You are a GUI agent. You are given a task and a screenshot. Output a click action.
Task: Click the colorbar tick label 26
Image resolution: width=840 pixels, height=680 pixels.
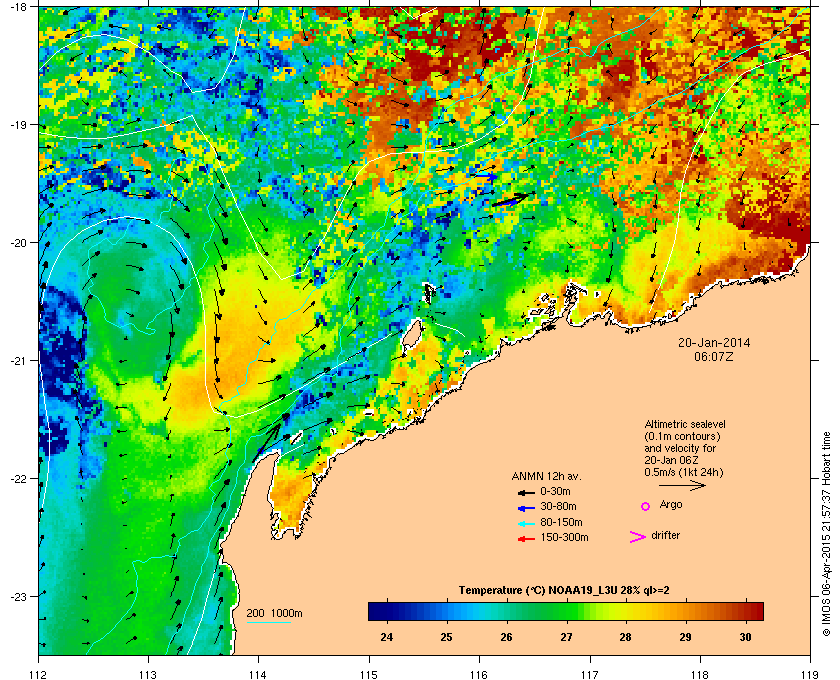pos(506,637)
